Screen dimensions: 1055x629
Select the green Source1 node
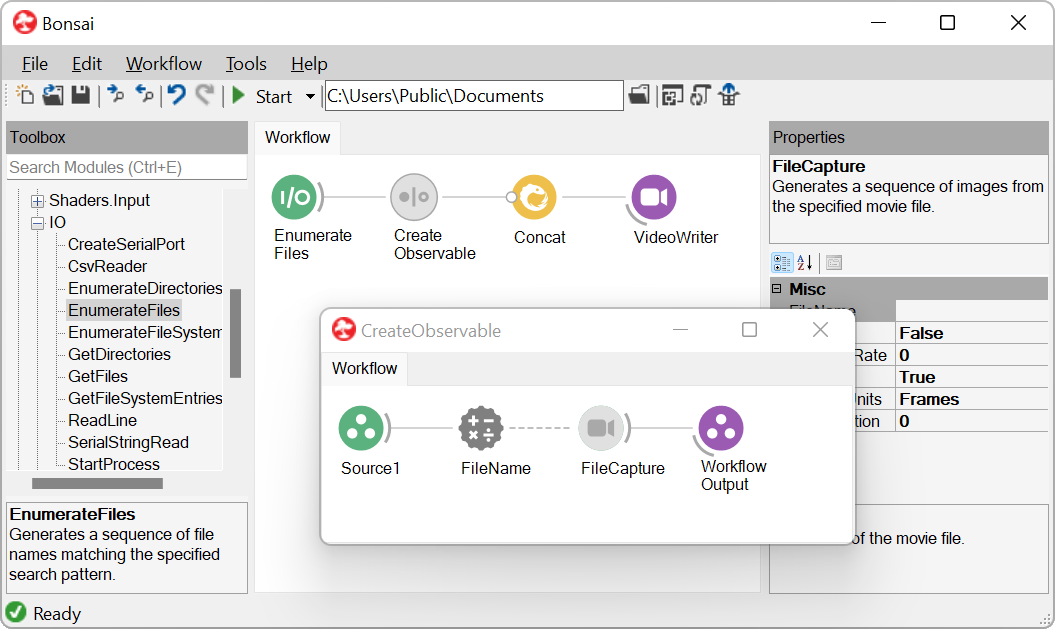click(x=361, y=428)
